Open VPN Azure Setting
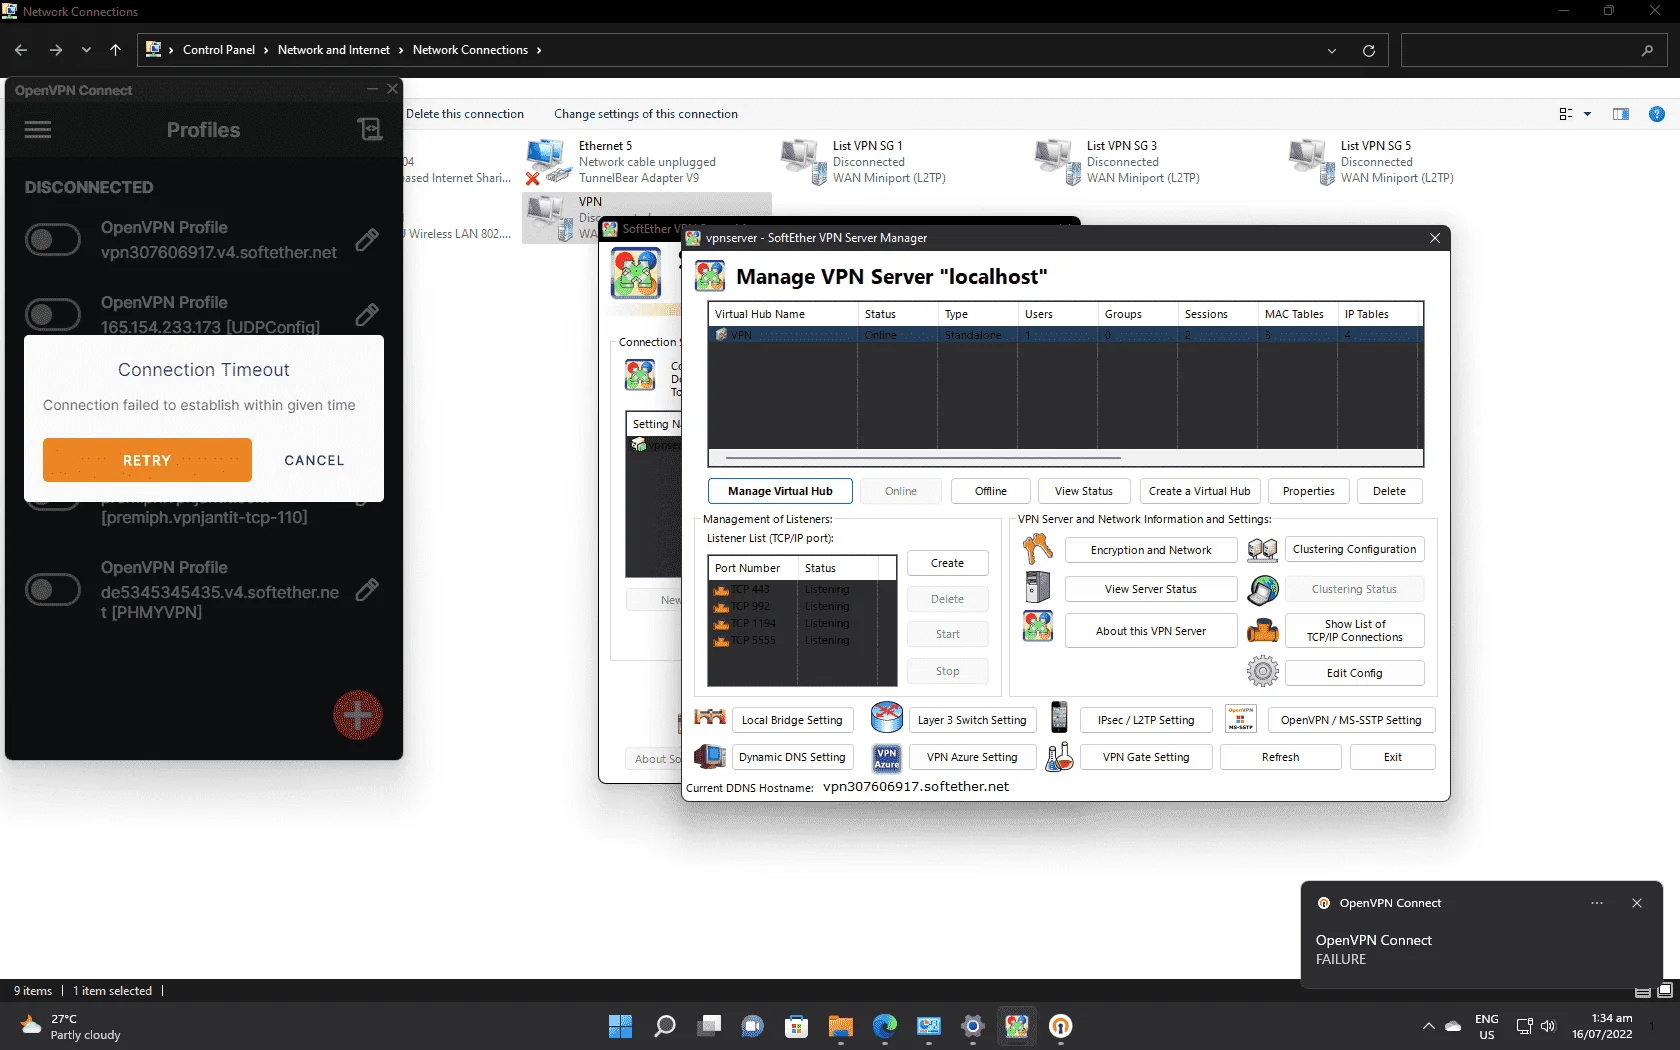The height and width of the screenshot is (1050, 1680). coord(972,757)
